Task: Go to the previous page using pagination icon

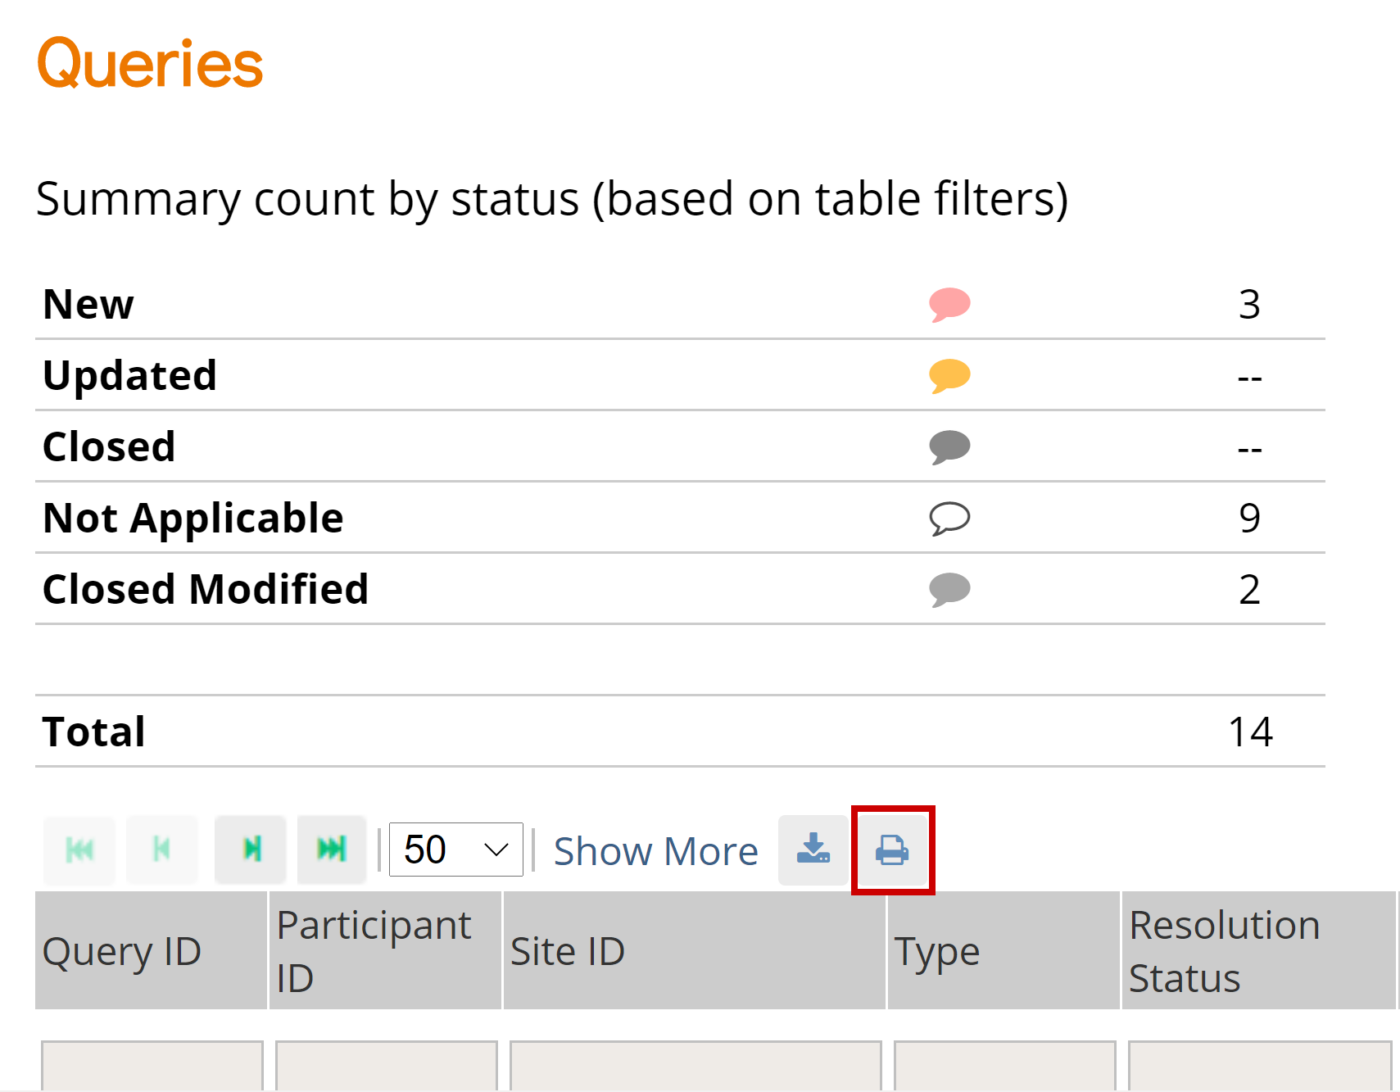Action: (x=162, y=849)
